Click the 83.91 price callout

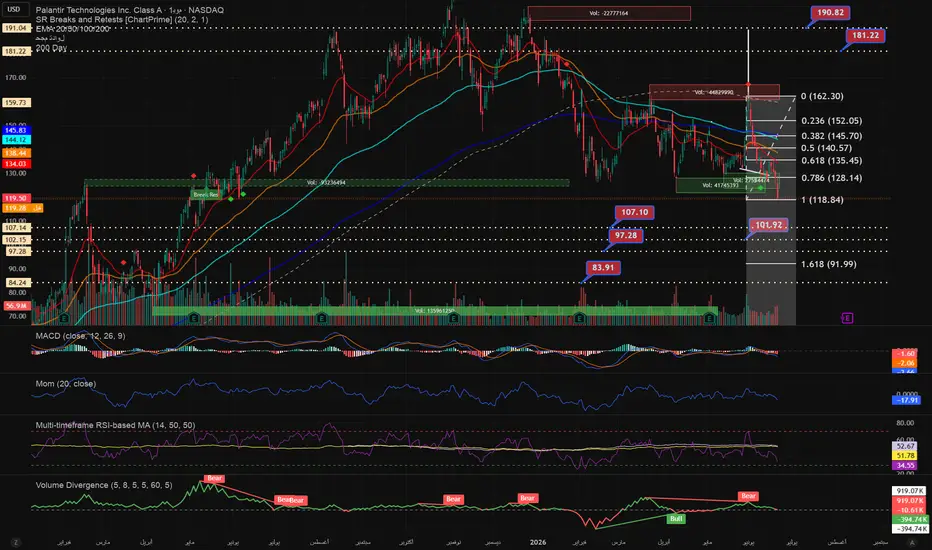[x=603, y=268]
